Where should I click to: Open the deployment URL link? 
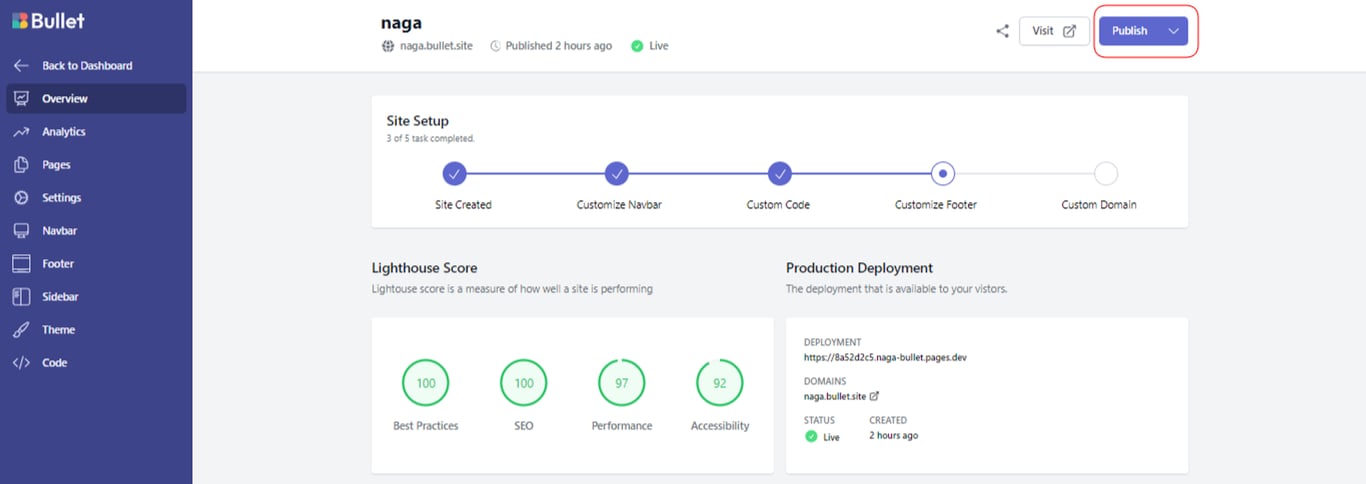click(x=885, y=357)
